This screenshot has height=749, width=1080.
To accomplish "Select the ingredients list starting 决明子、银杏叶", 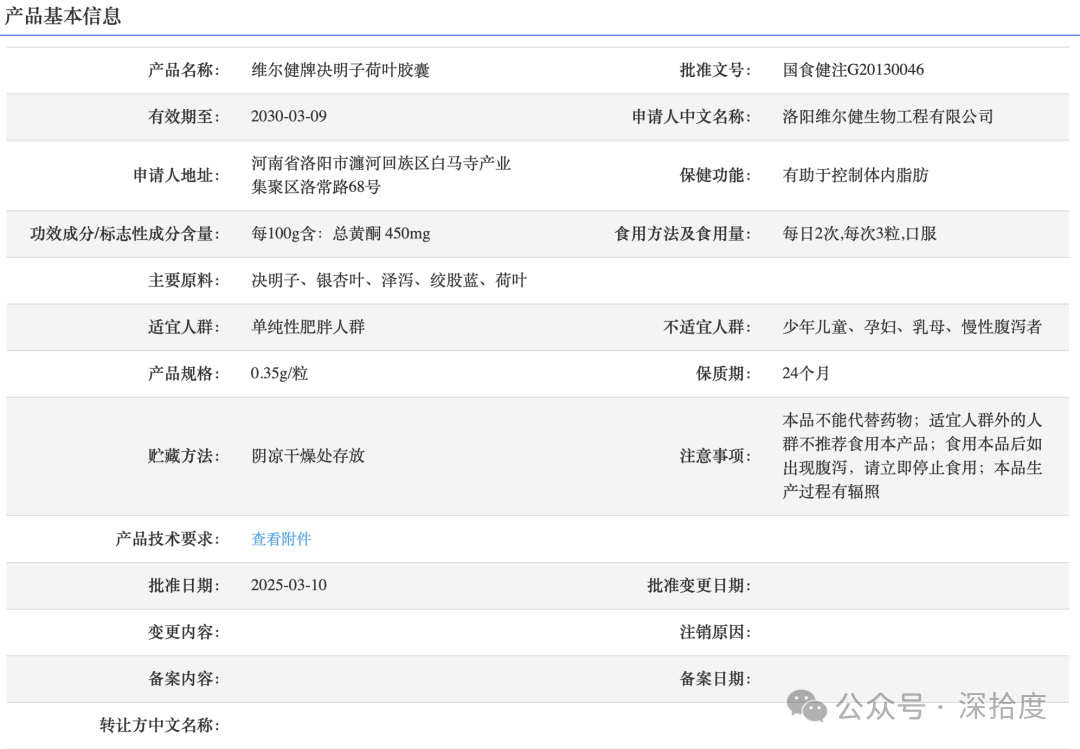I will coord(389,280).
